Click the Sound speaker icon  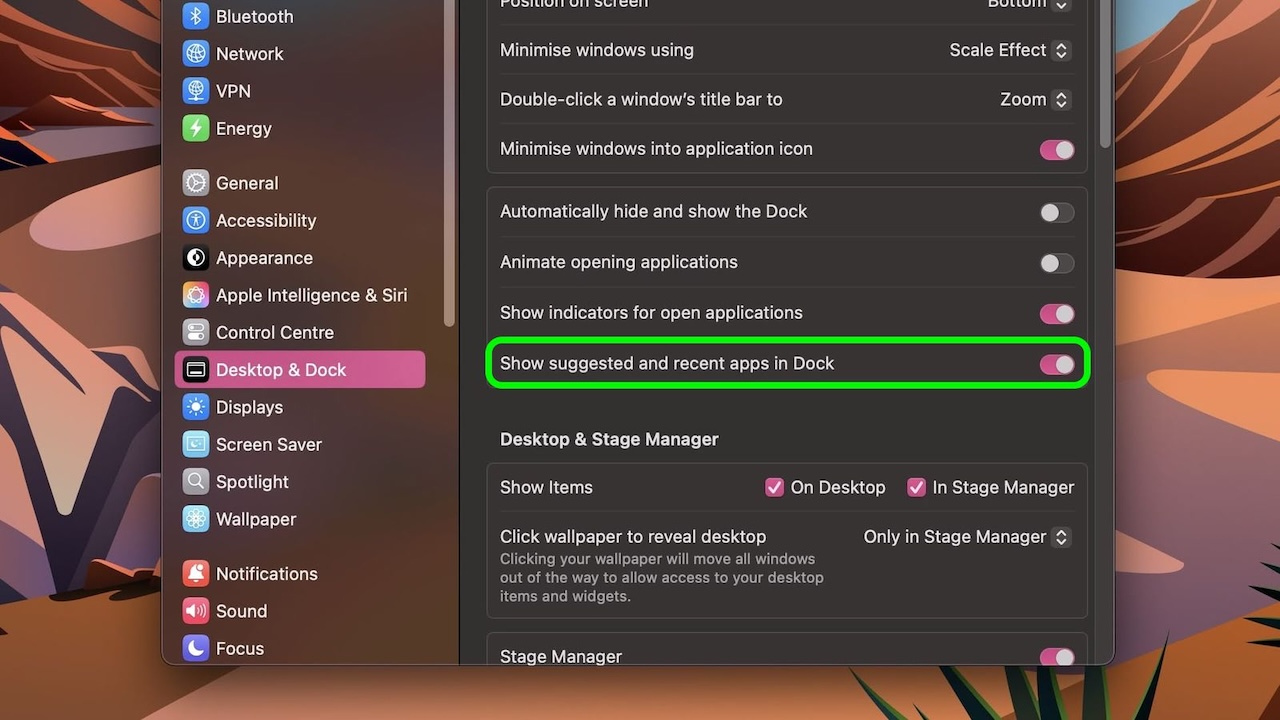tap(195, 611)
